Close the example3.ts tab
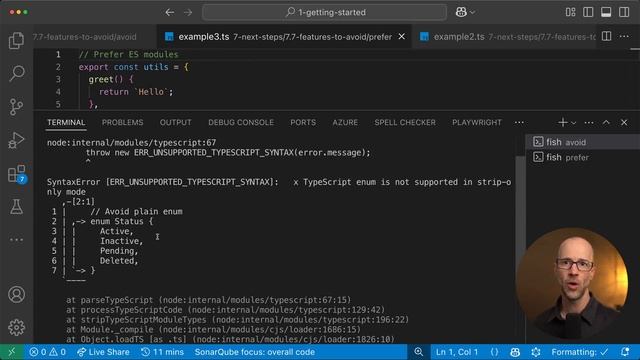The image size is (640, 360). click(402, 36)
